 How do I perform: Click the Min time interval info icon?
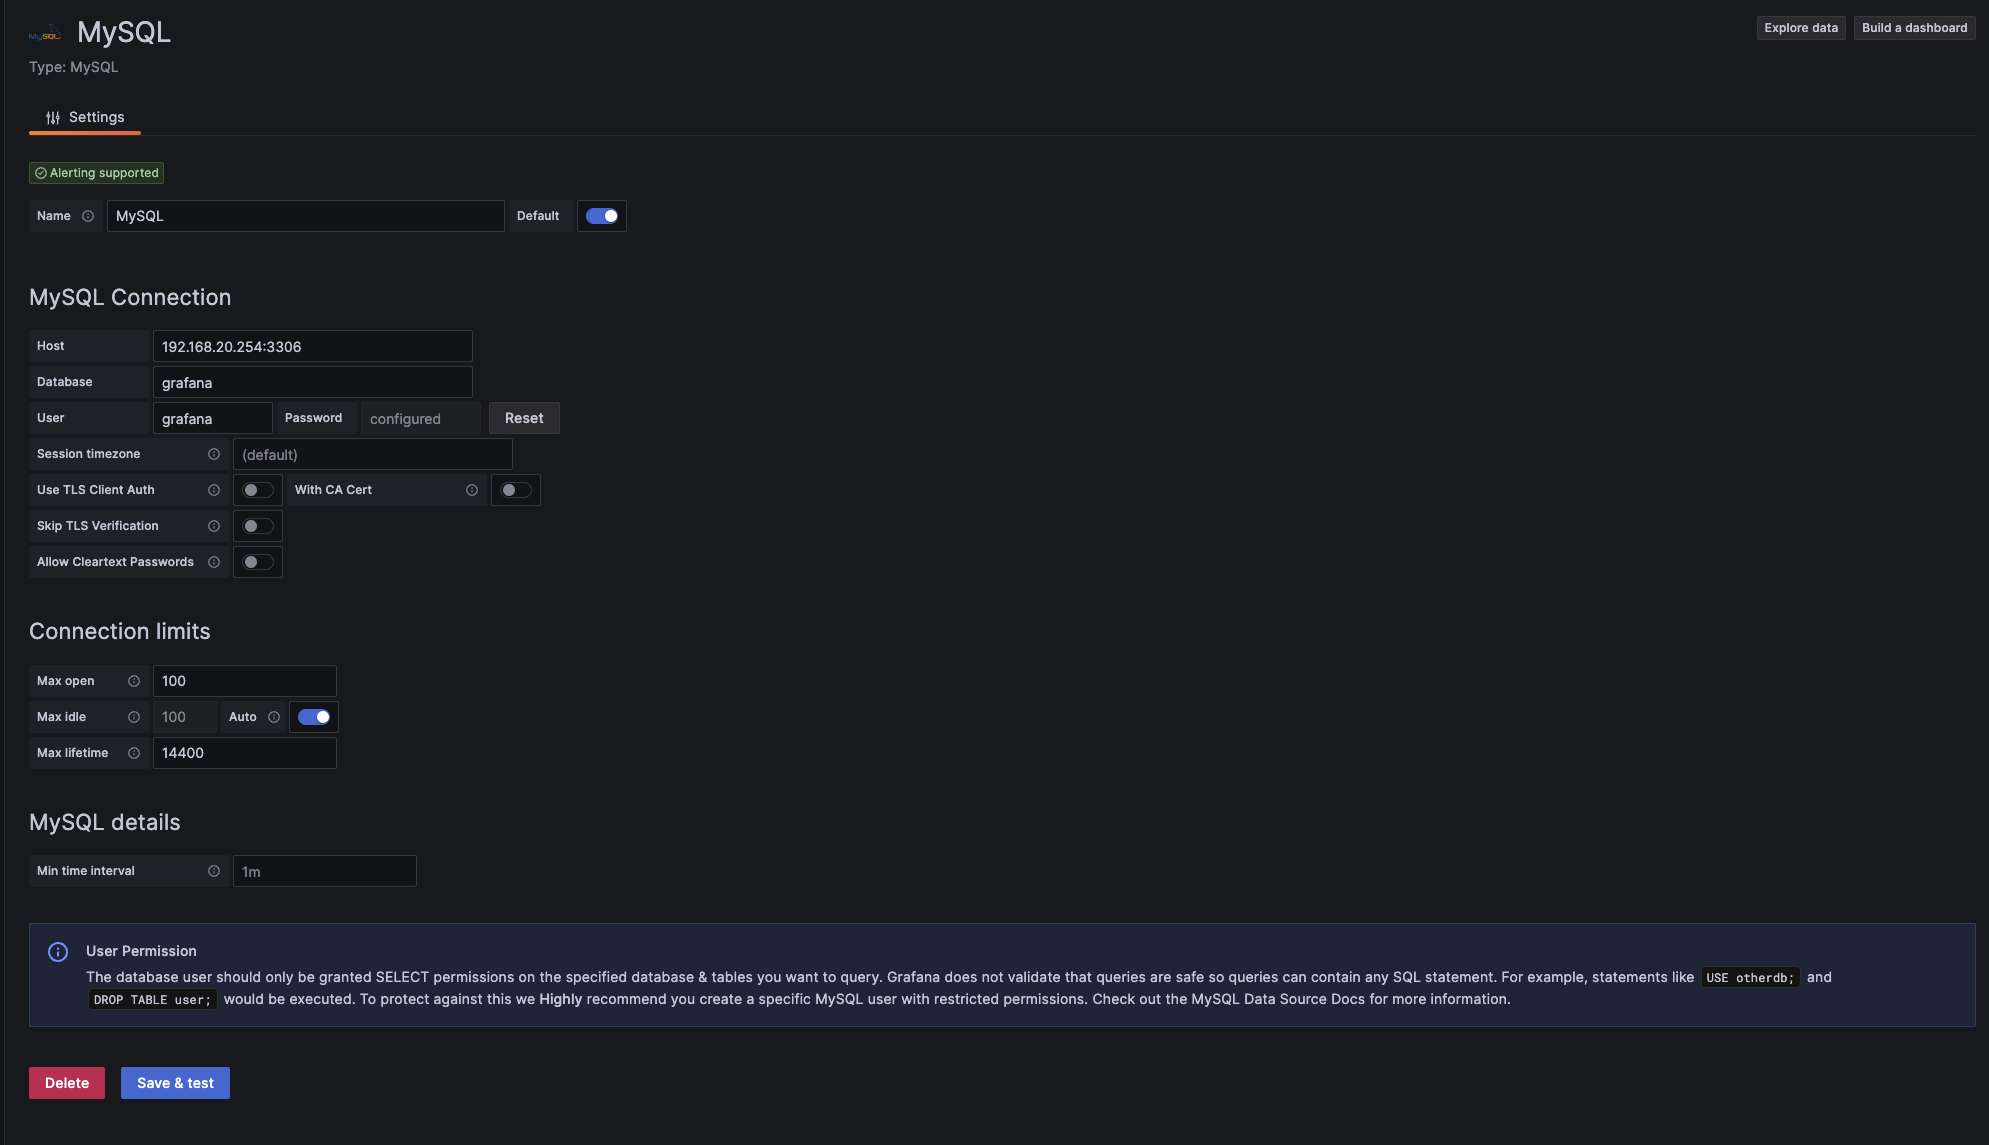pyautogui.click(x=214, y=871)
